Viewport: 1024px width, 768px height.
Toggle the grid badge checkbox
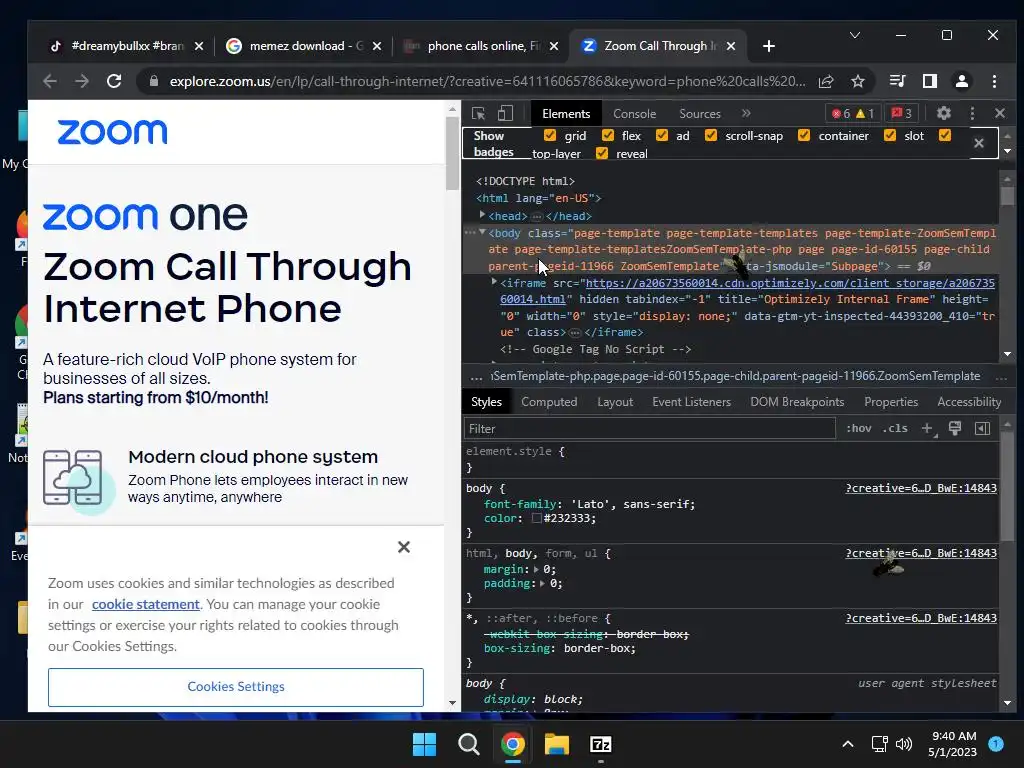(550, 135)
